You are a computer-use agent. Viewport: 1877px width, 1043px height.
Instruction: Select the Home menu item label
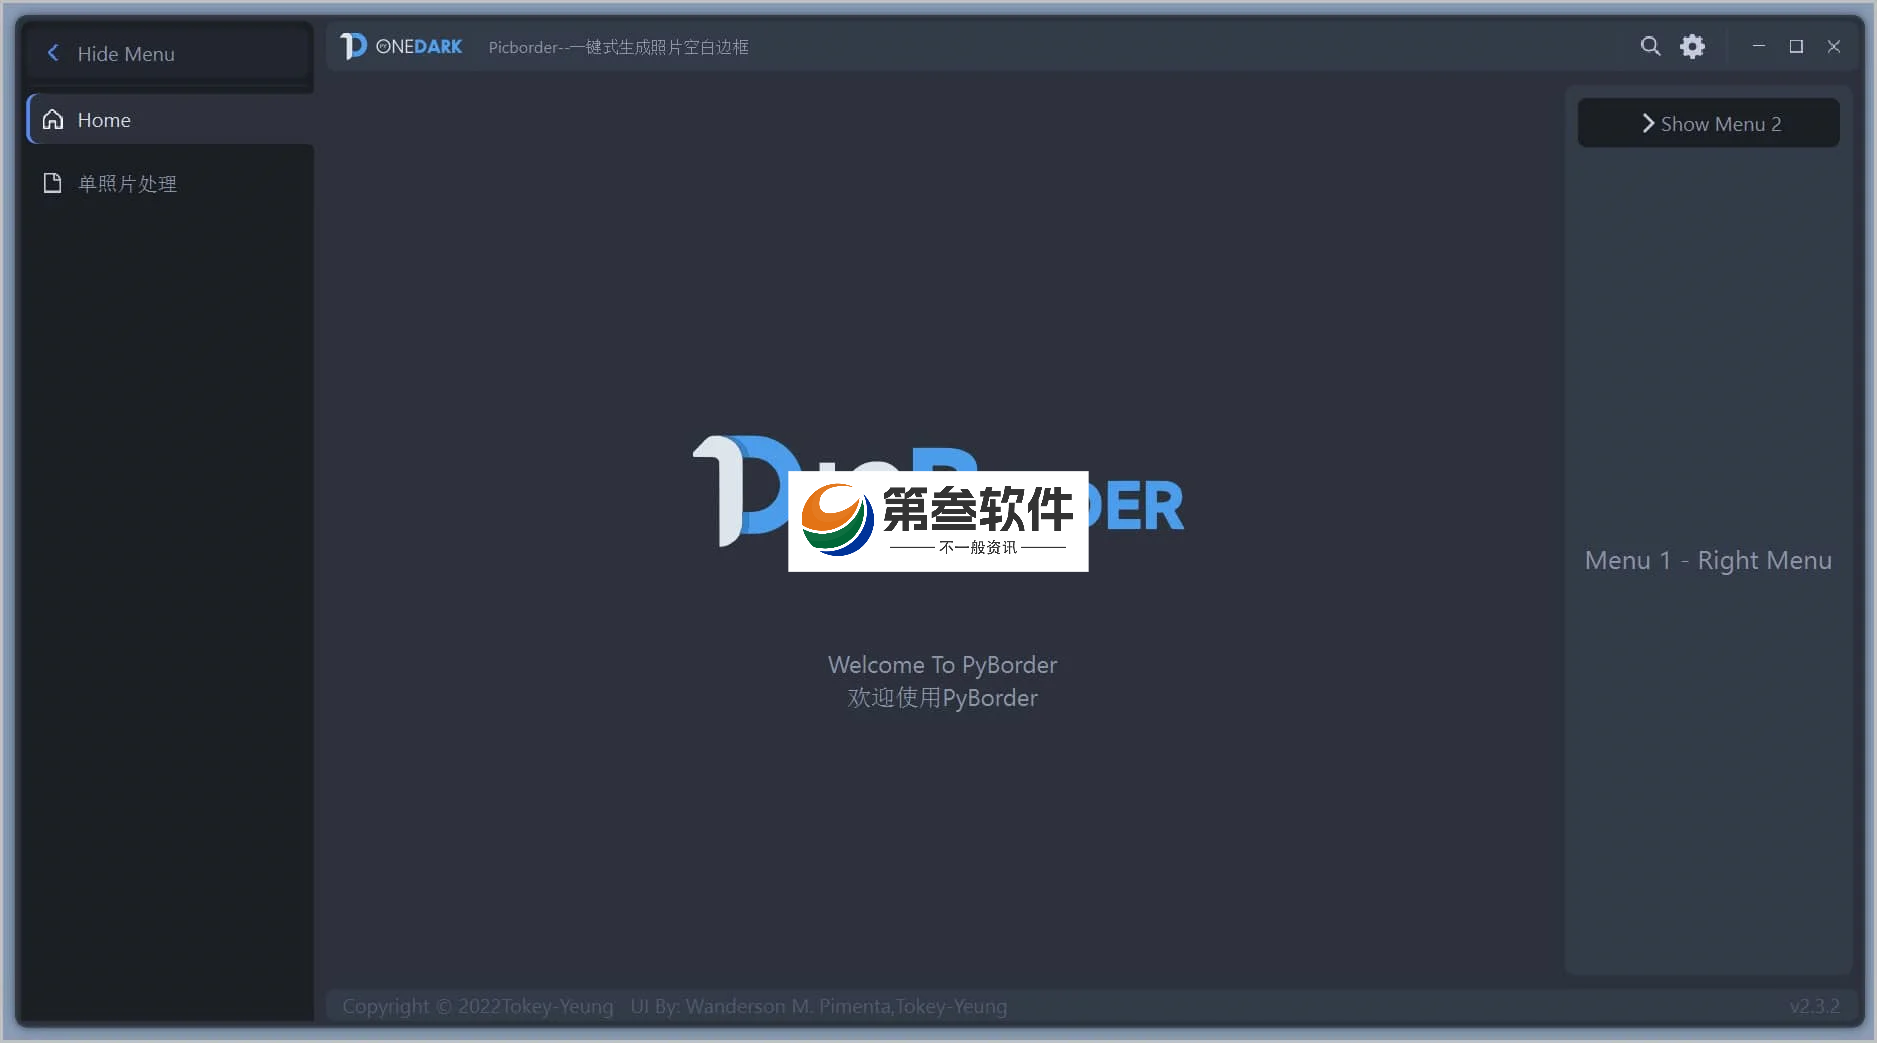pyautogui.click(x=104, y=120)
